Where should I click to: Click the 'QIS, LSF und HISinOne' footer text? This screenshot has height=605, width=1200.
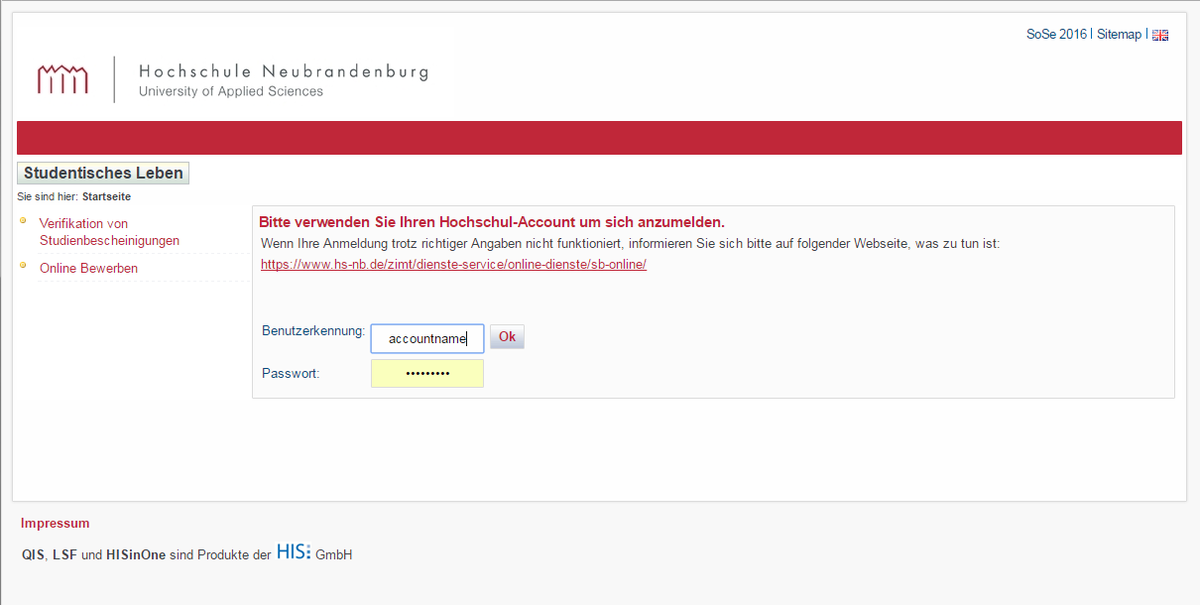pyautogui.click(x=94, y=555)
